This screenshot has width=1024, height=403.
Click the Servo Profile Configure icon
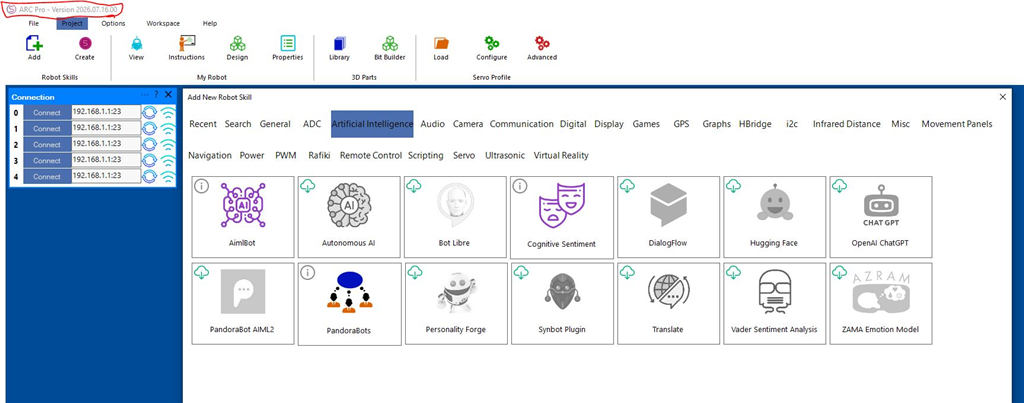coord(492,44)
